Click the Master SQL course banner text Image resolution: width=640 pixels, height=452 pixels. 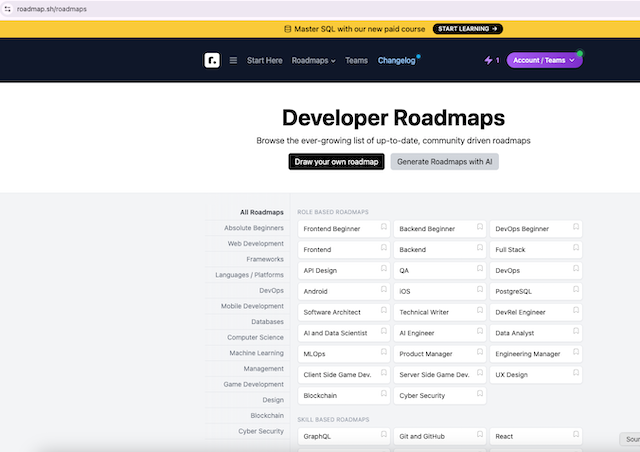point(360,29)
